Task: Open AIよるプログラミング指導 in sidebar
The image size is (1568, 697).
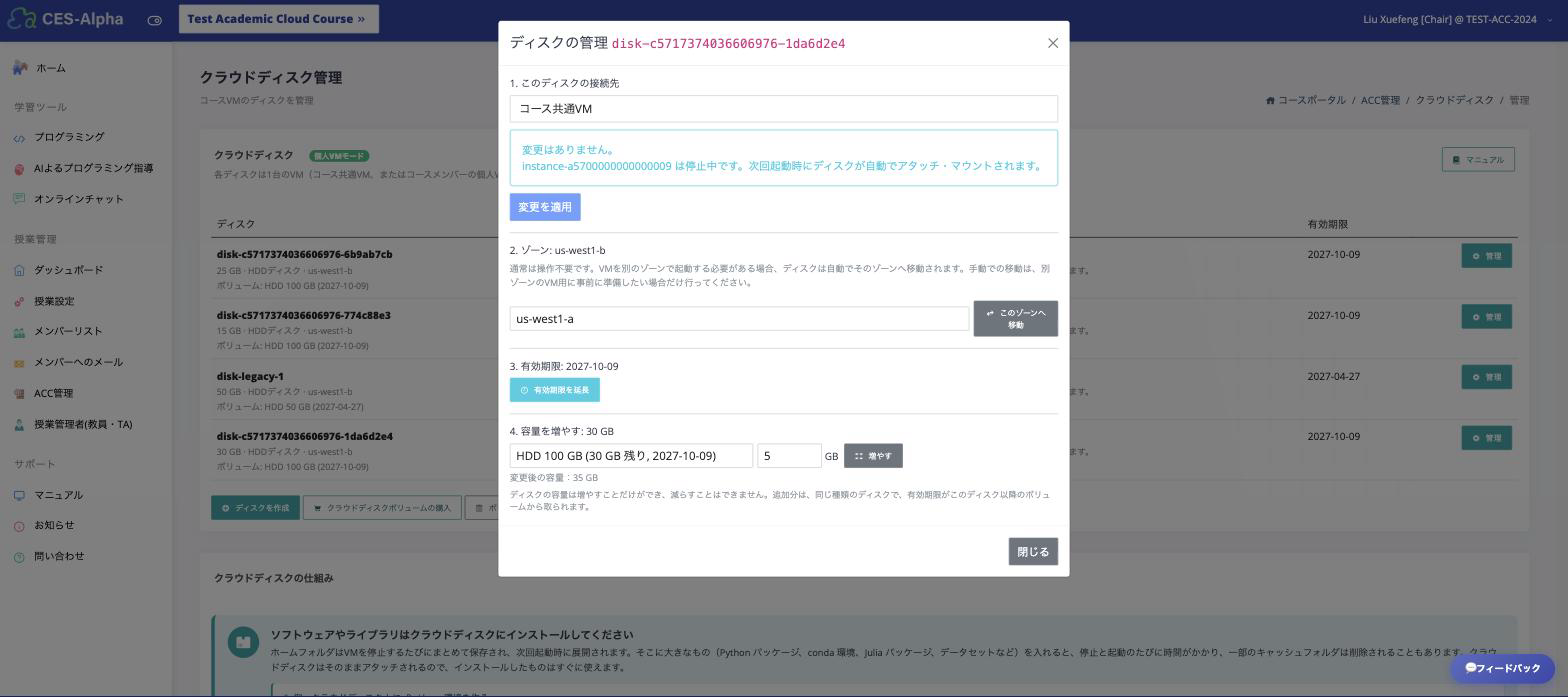Action: (x=94, y=168)
